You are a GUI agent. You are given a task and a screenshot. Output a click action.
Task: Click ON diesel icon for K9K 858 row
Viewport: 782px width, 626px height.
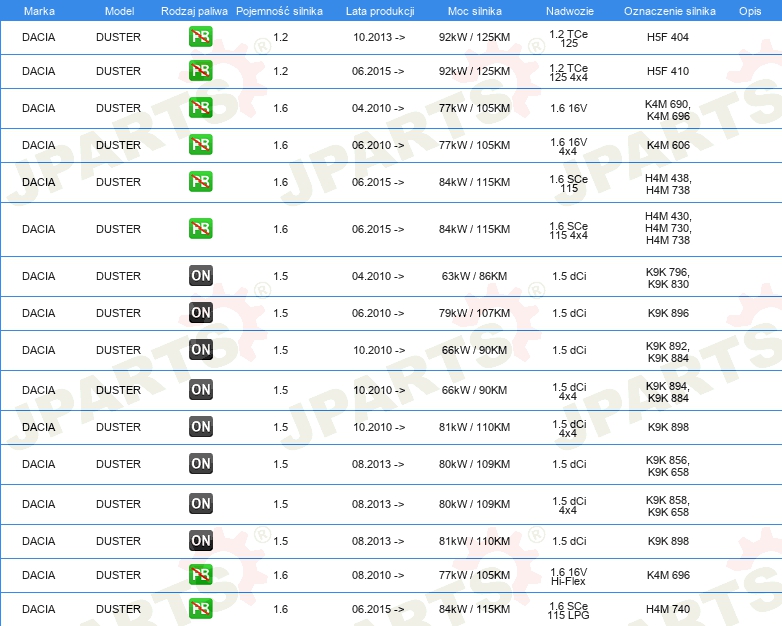tap(200, 503)
